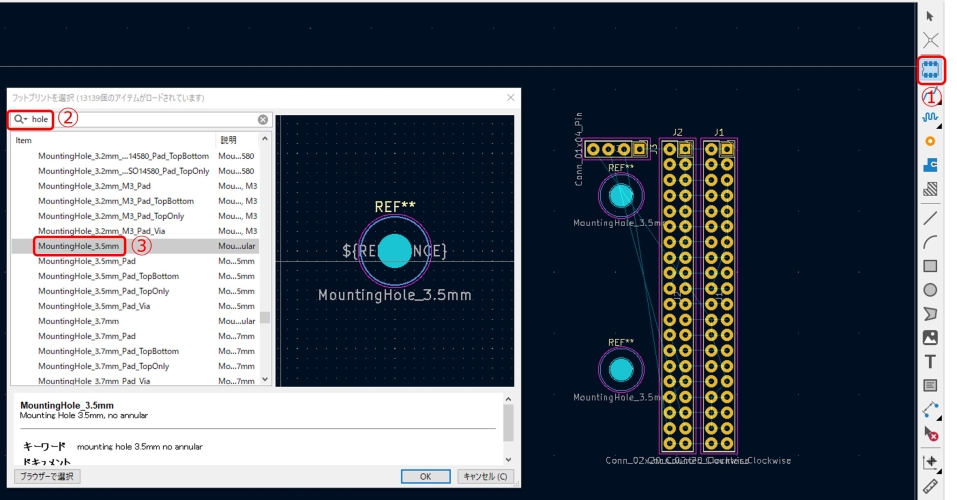
Task: Select the Measure ruler tool
Action: 930,487
